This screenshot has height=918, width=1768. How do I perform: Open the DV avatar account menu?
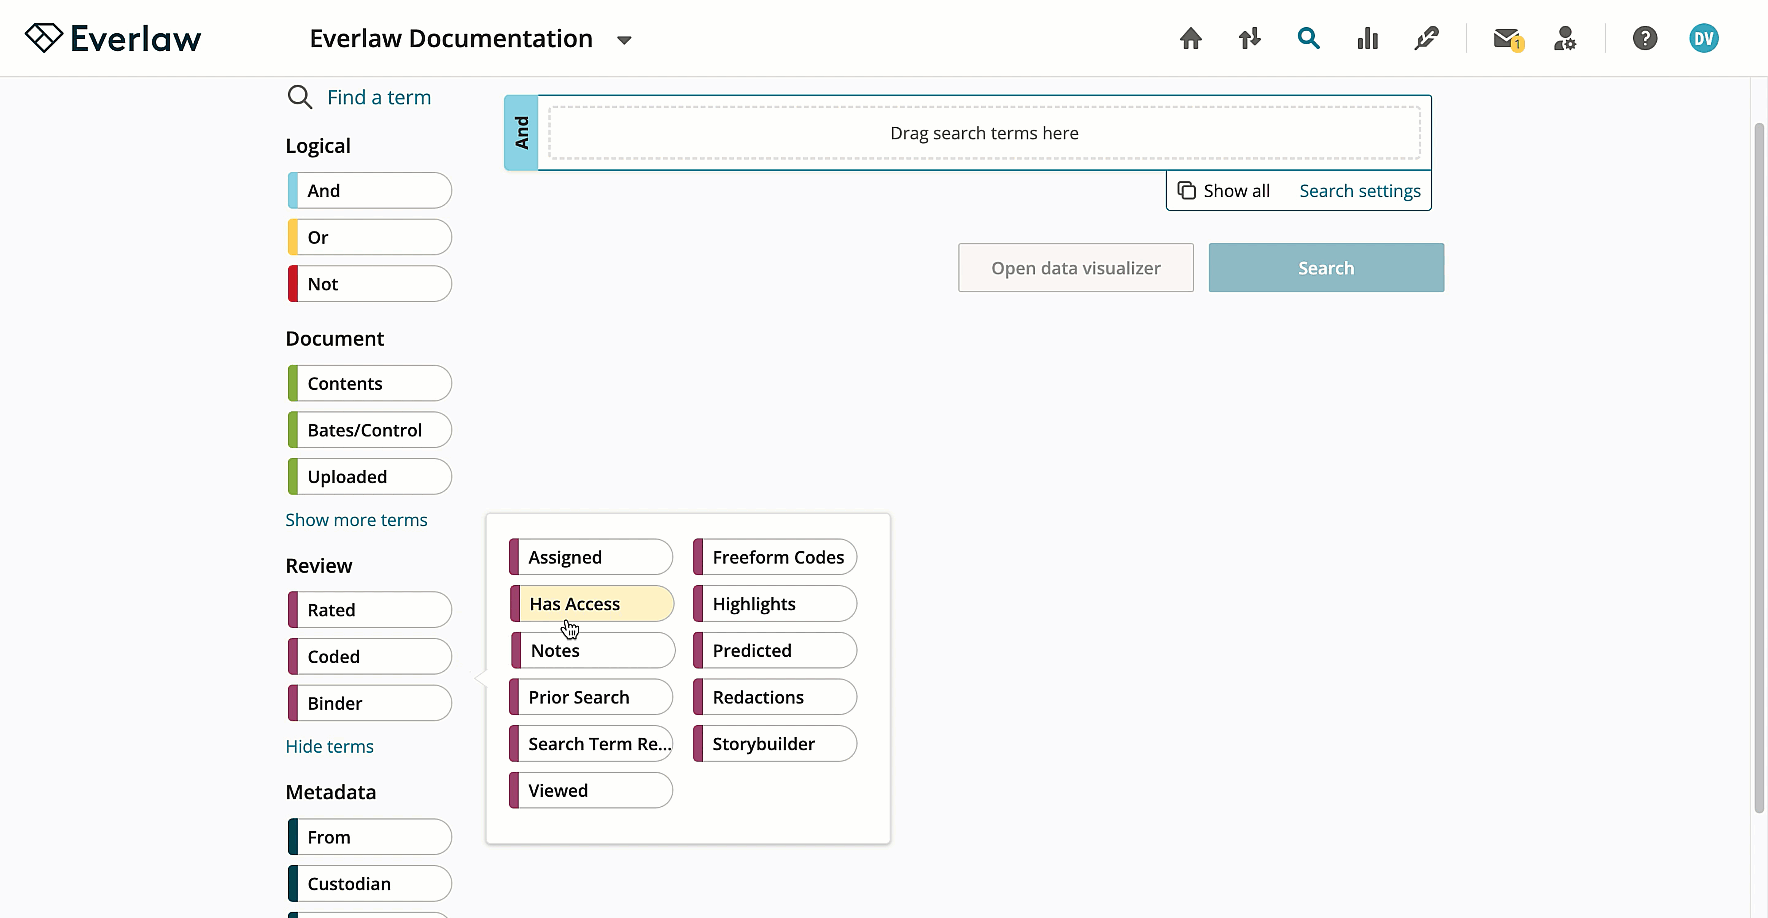pos(1704,38)
